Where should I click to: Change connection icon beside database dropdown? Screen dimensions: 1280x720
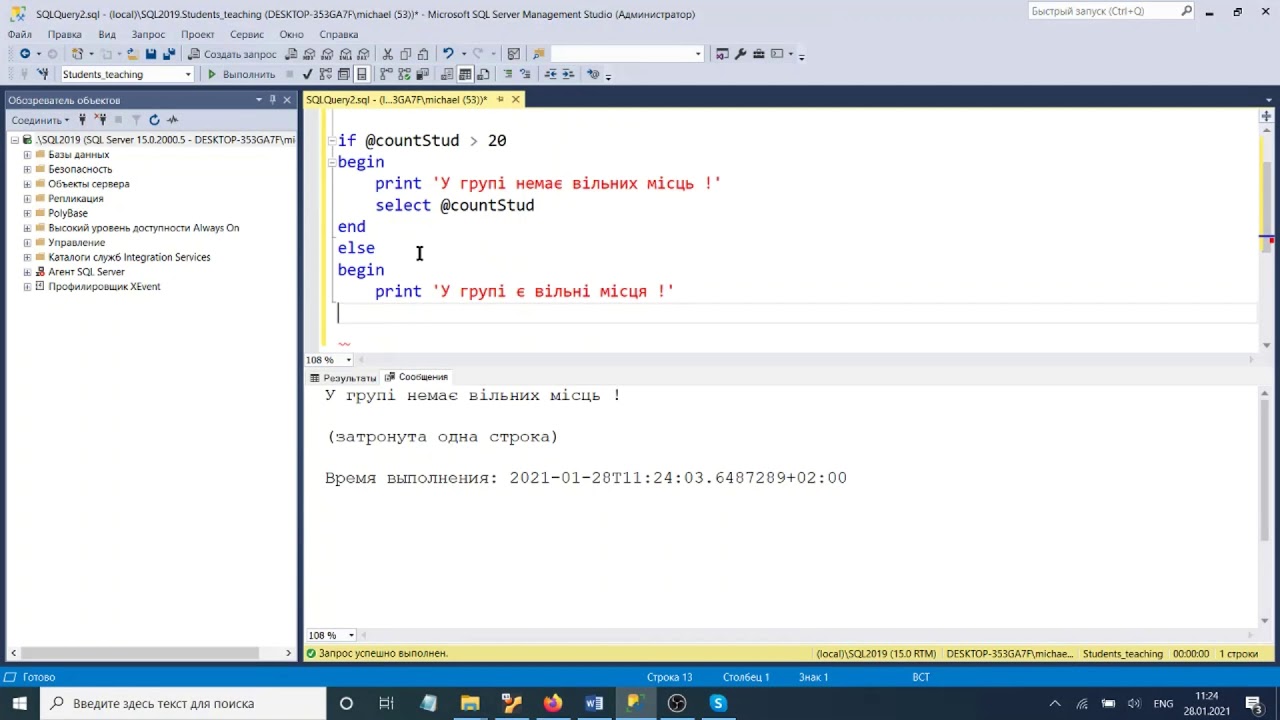[43, 74]
